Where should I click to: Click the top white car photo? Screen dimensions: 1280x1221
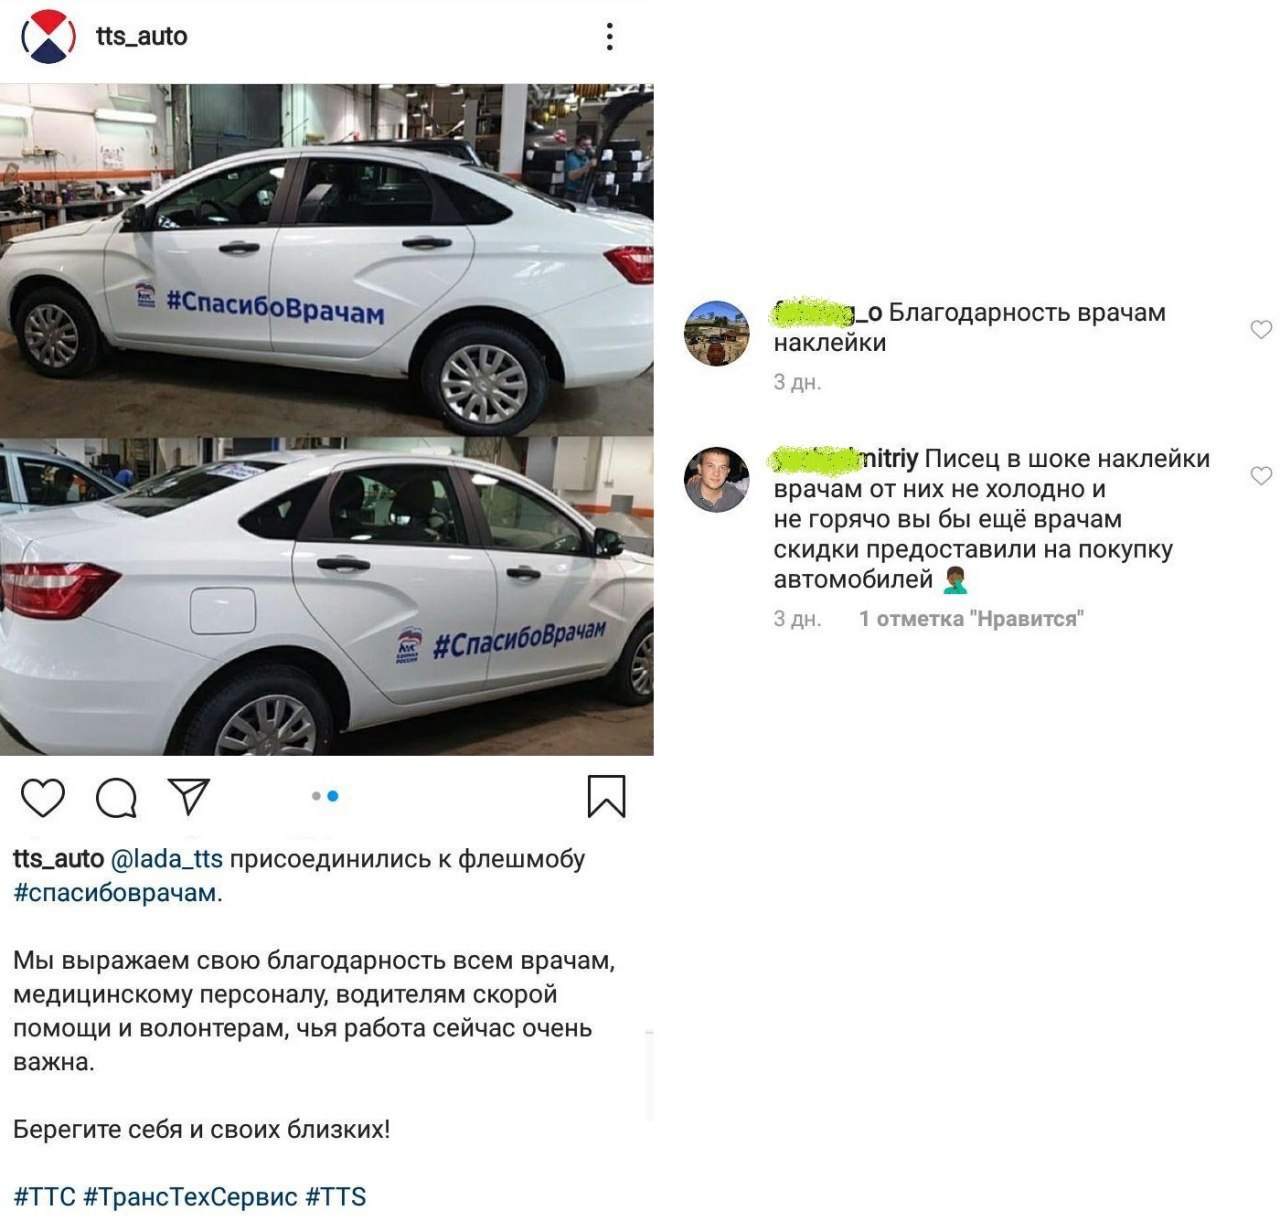327,260
